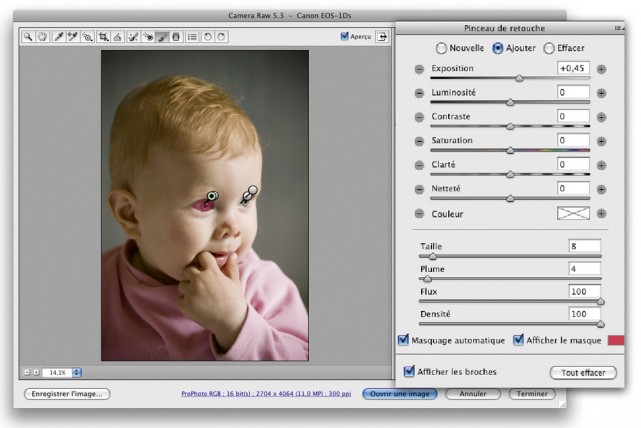
Task: Select the Straighten tool
Action: point(118,37)
